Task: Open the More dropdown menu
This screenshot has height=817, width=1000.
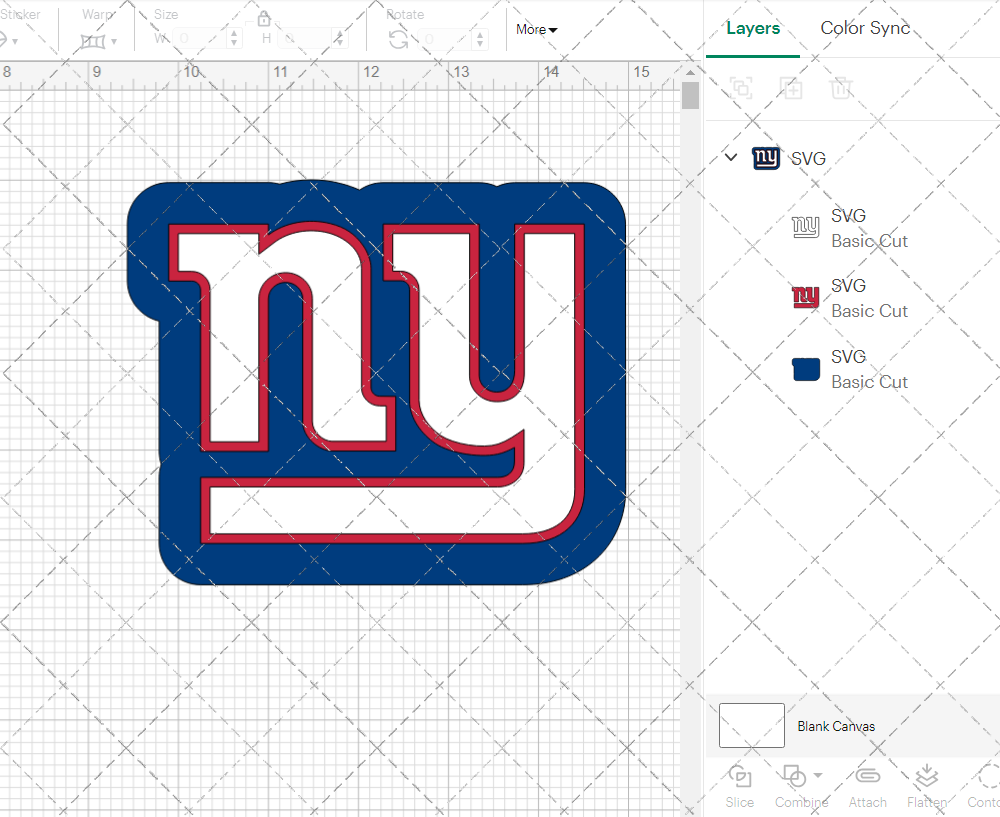Action: [x=536, y=29]
